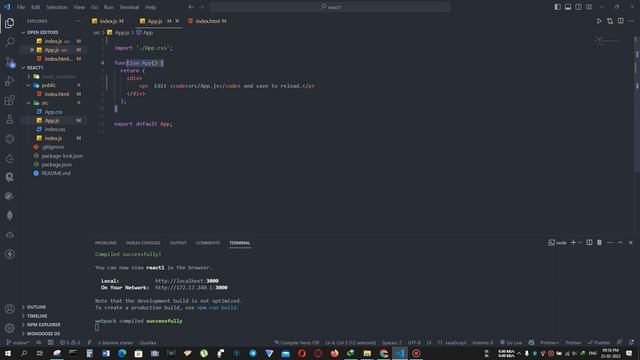
Task: Click the Accounts icon in activity bar
Action: pos(9,309)
